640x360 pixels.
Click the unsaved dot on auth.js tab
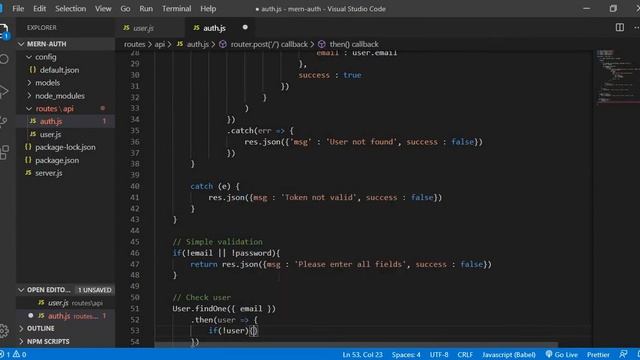pos(245,27)
